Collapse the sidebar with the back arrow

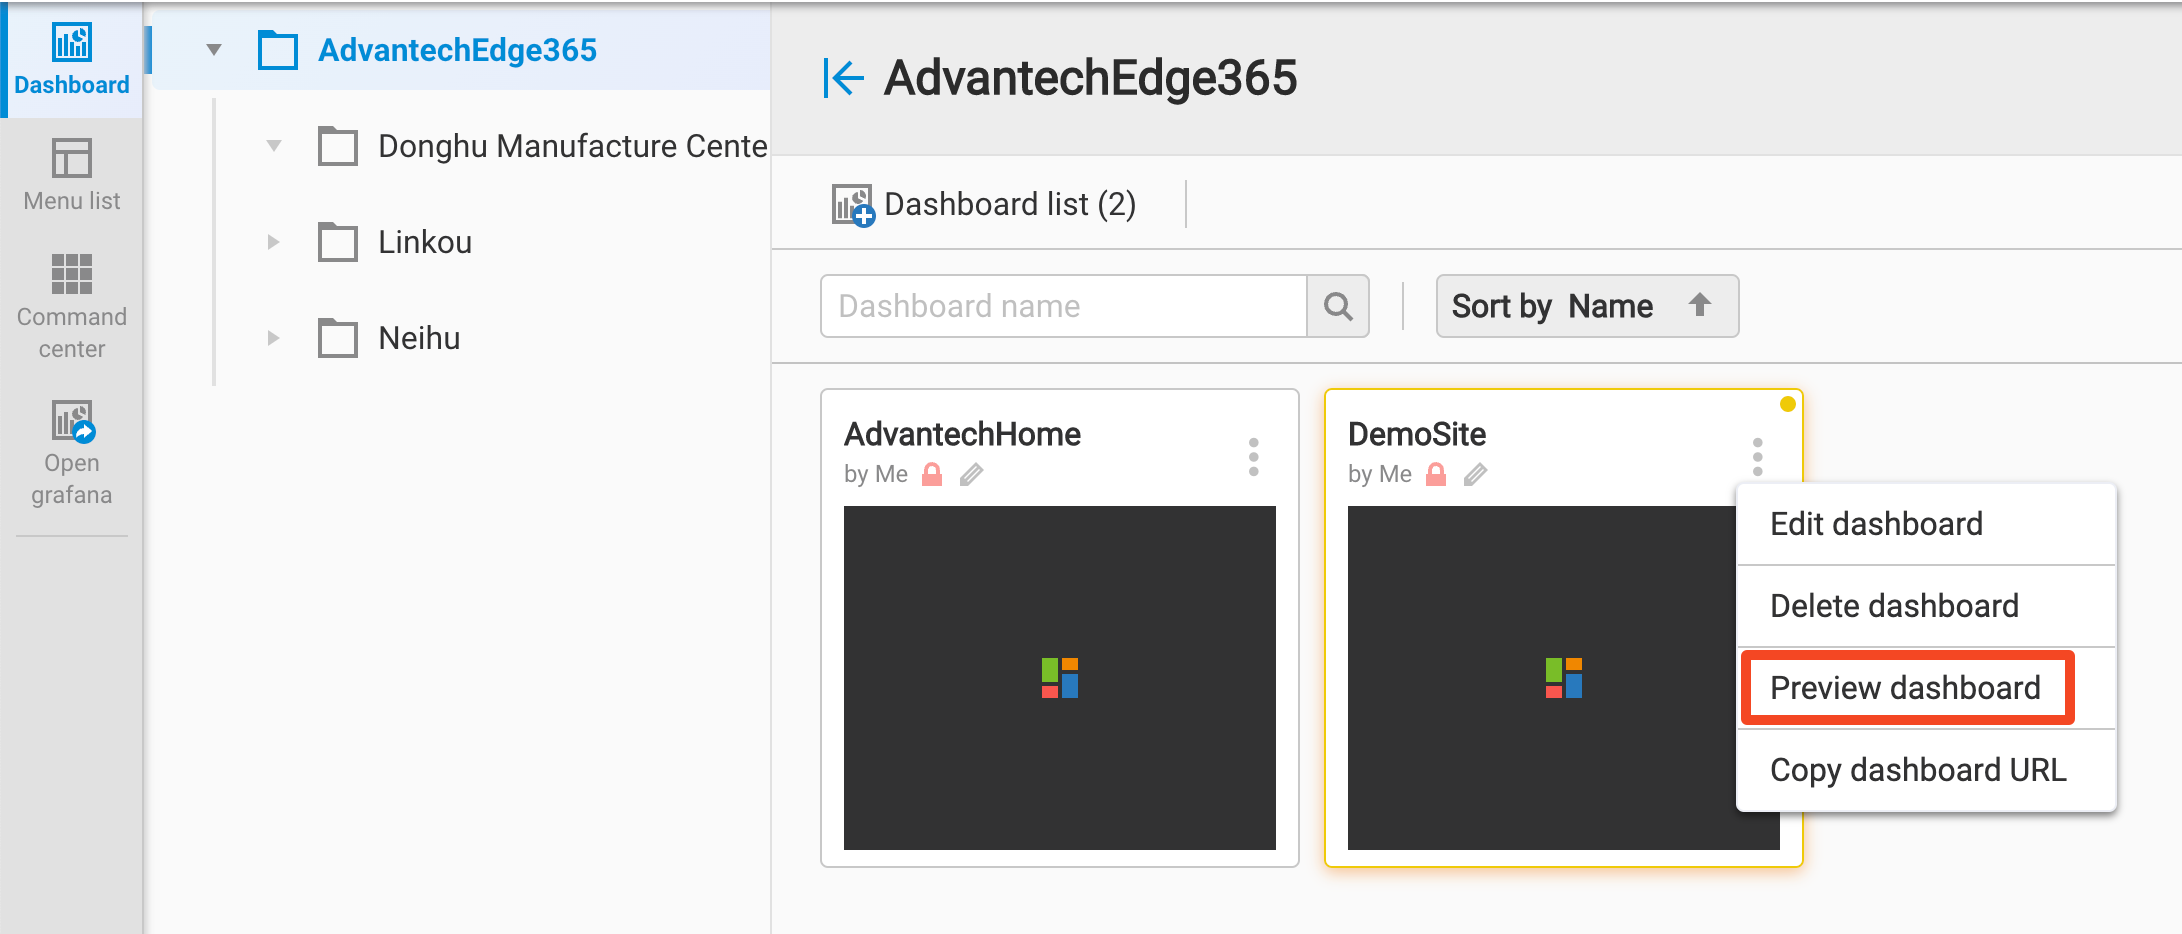point(843,77)
